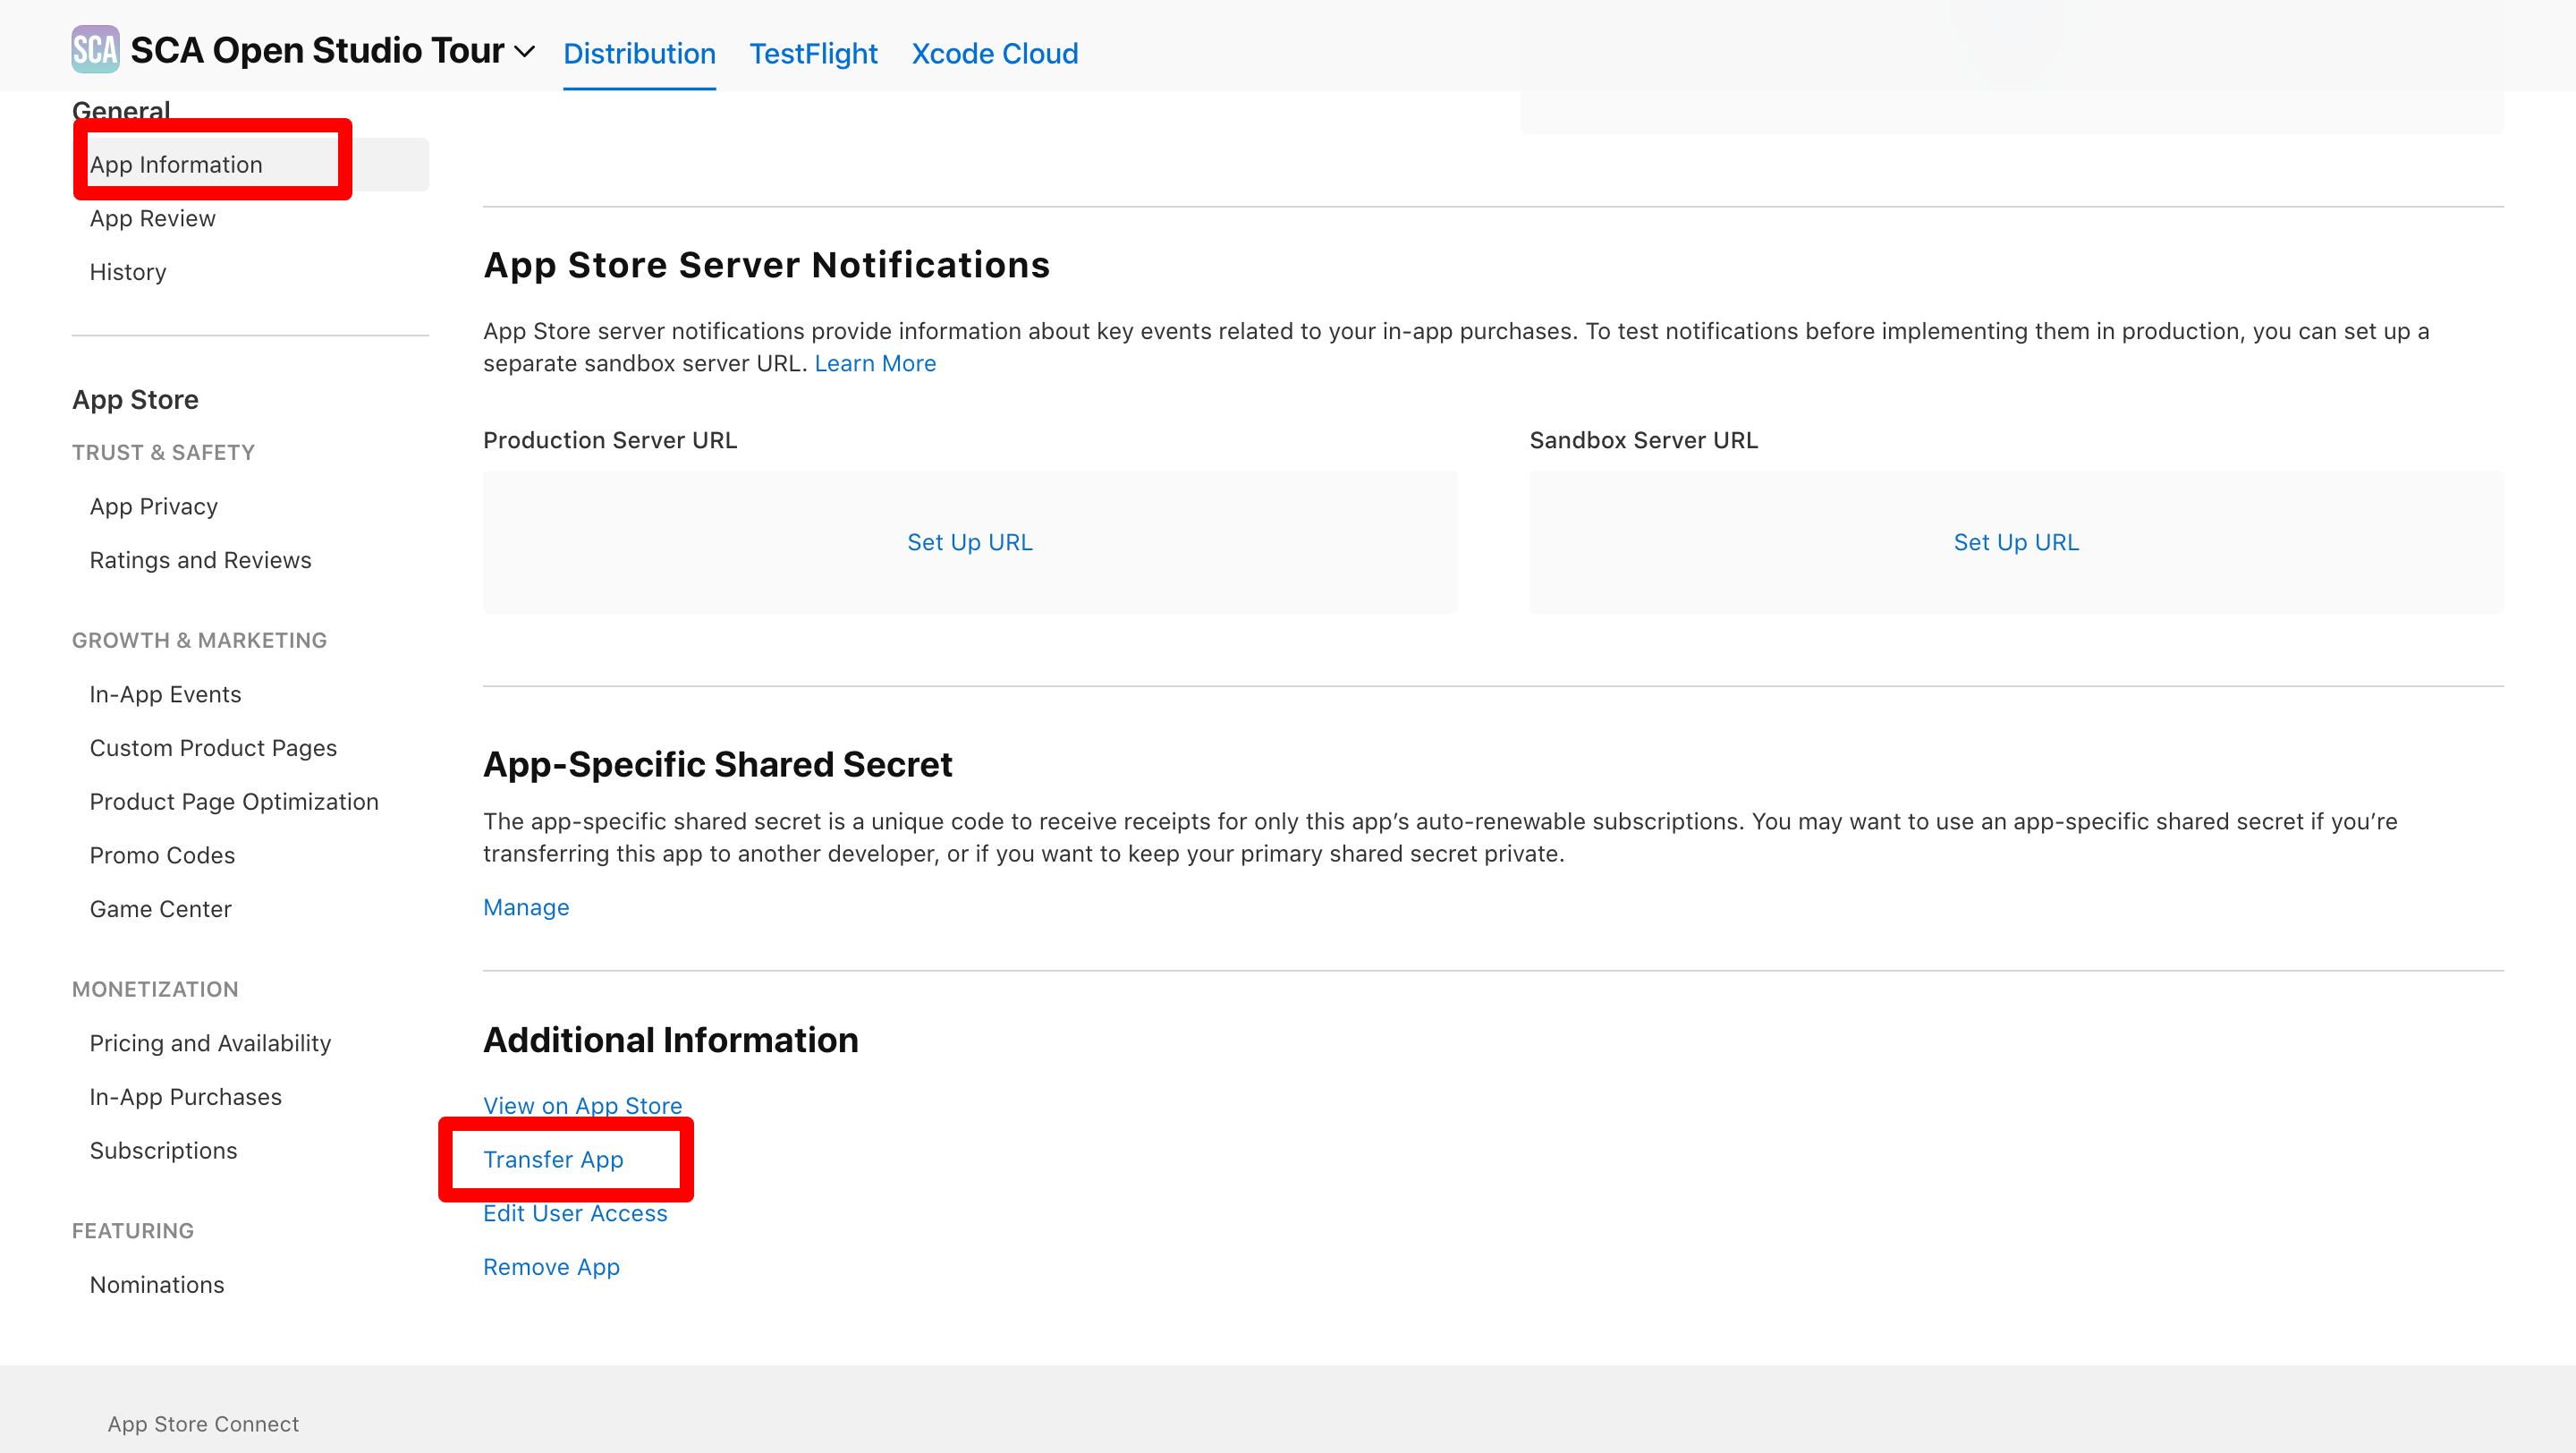
Task: Click the Remove App link
Action: pyautogui.click(x=551, y=1267)
